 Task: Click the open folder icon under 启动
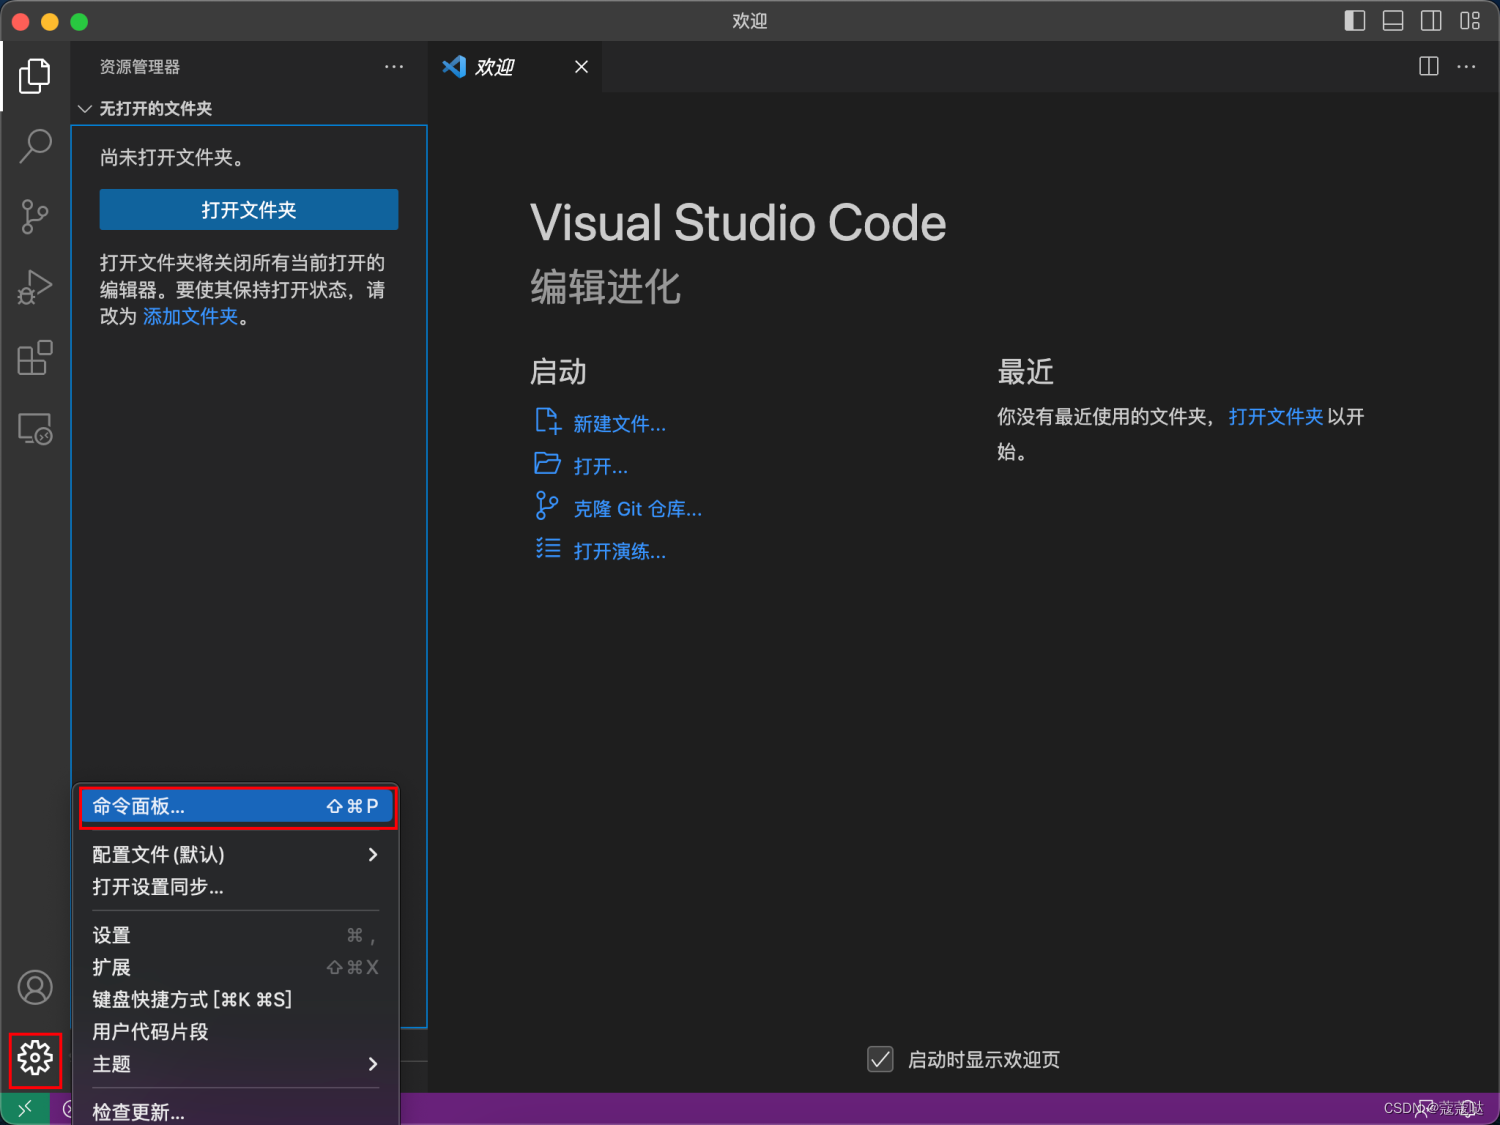[547, 463]
